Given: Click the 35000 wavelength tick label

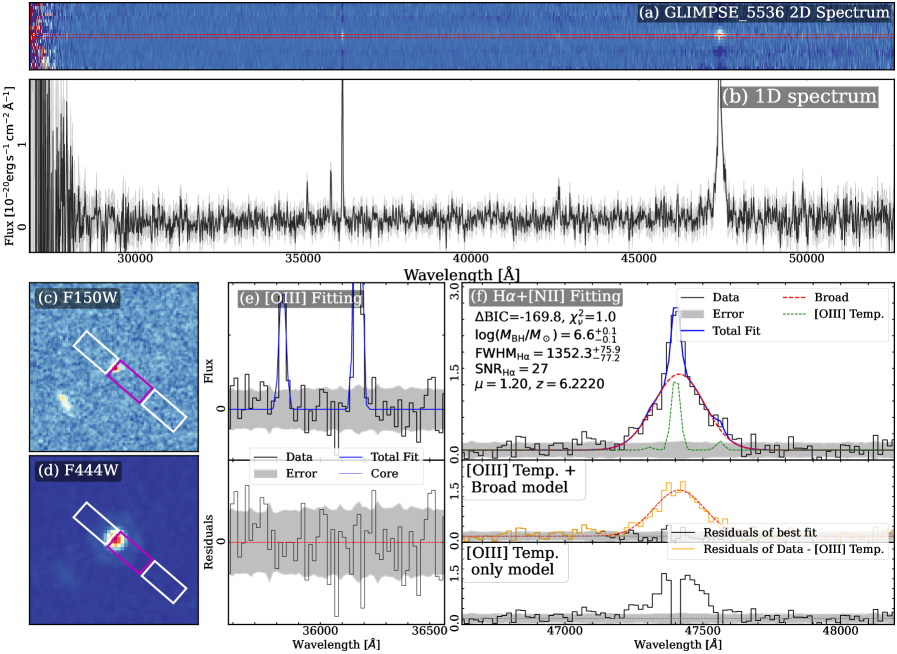Looking at the screenshot, I should pos(303,259).
